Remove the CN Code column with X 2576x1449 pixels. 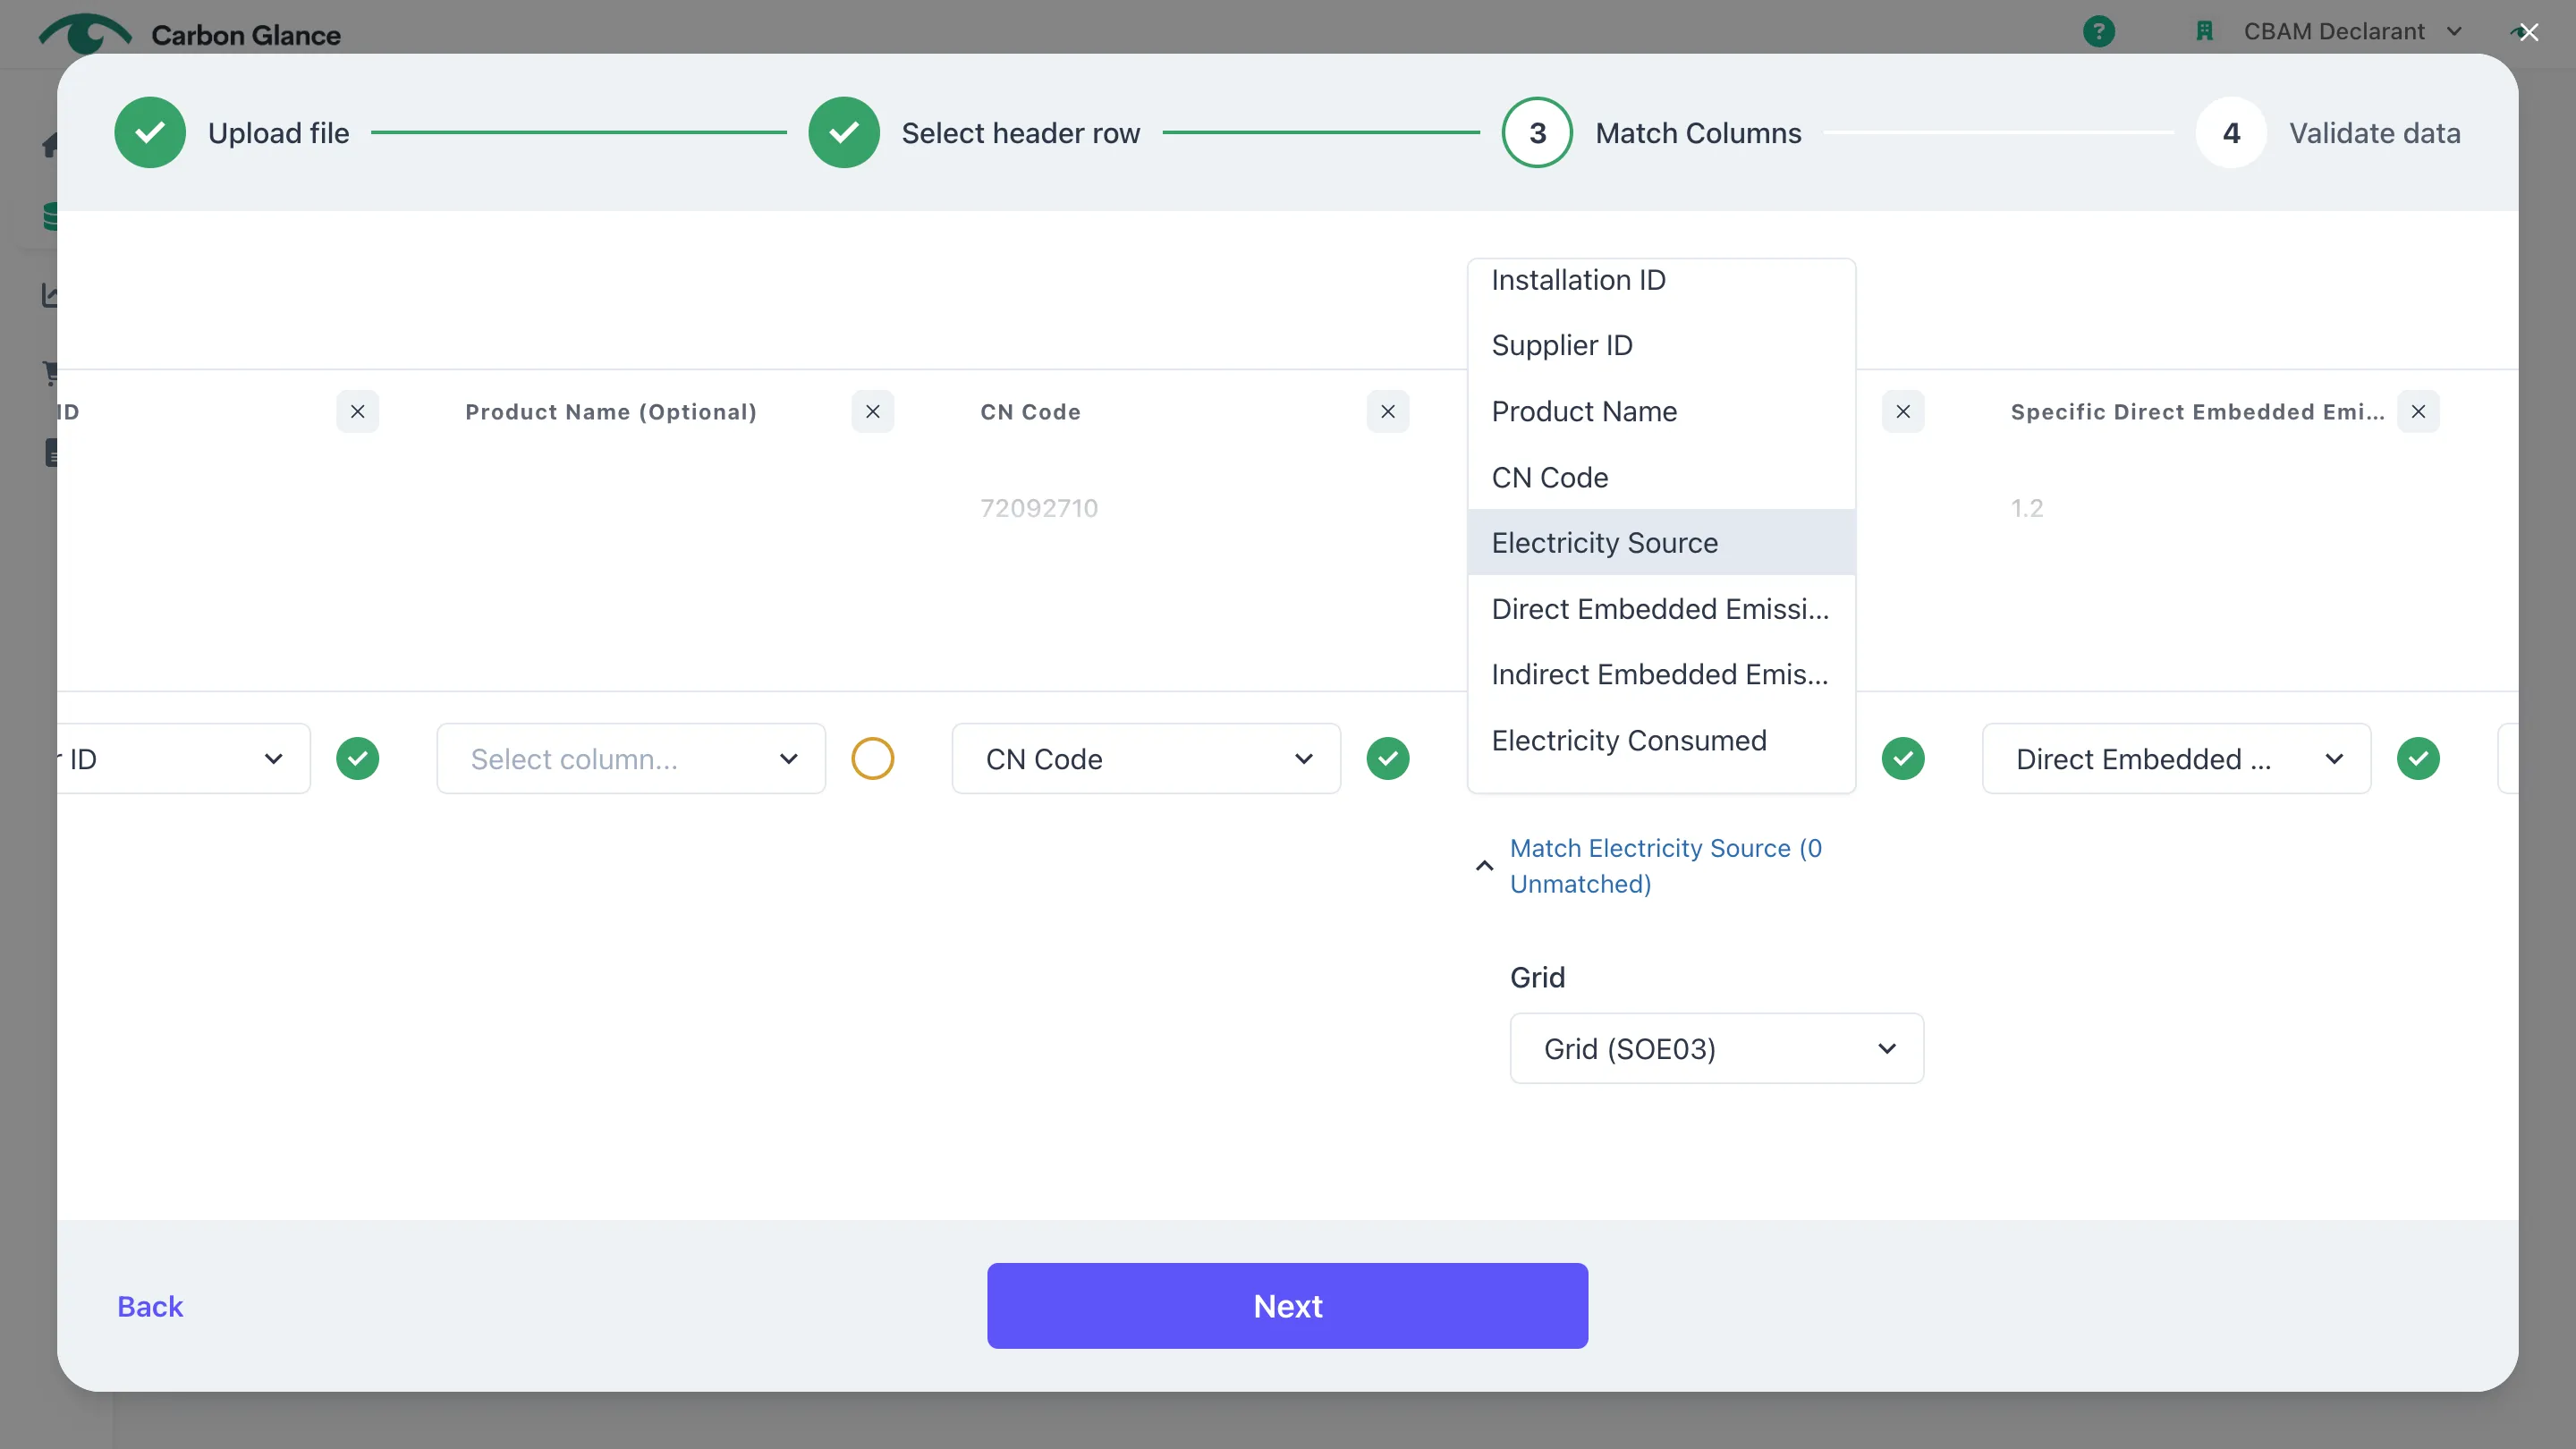[1388, 412]
